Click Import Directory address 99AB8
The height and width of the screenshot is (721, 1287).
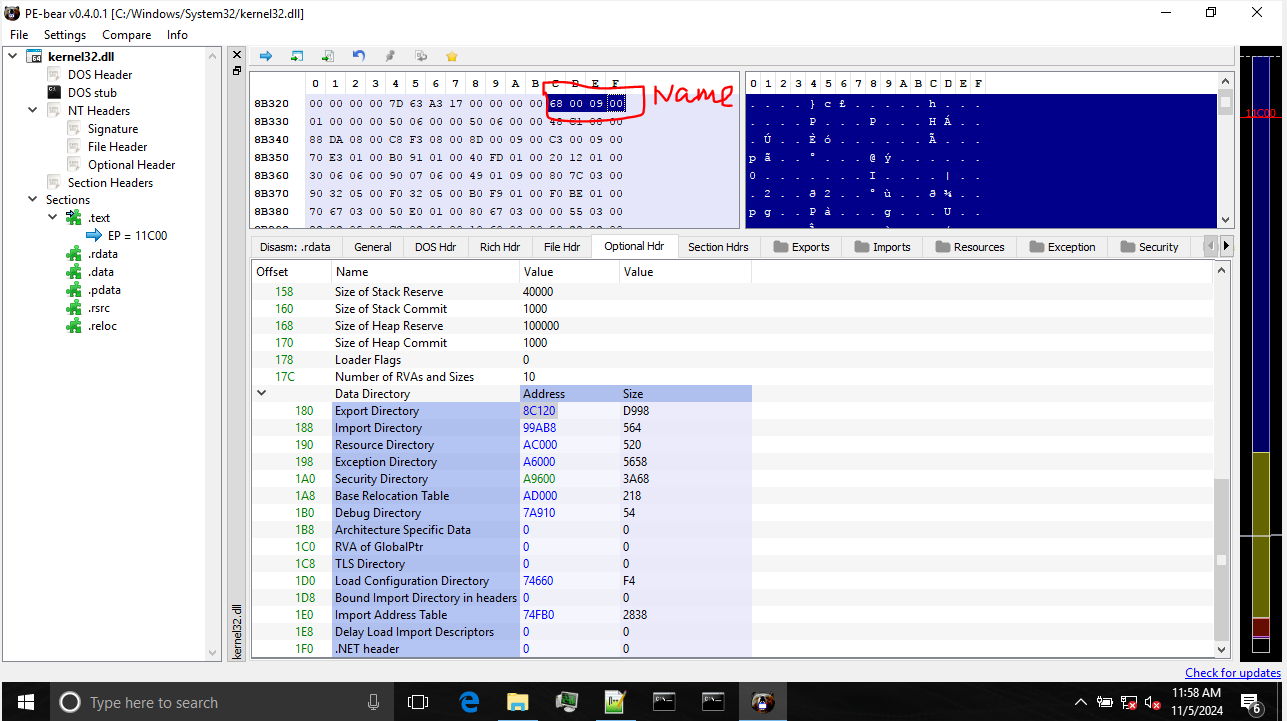click(x=540, y=428)
